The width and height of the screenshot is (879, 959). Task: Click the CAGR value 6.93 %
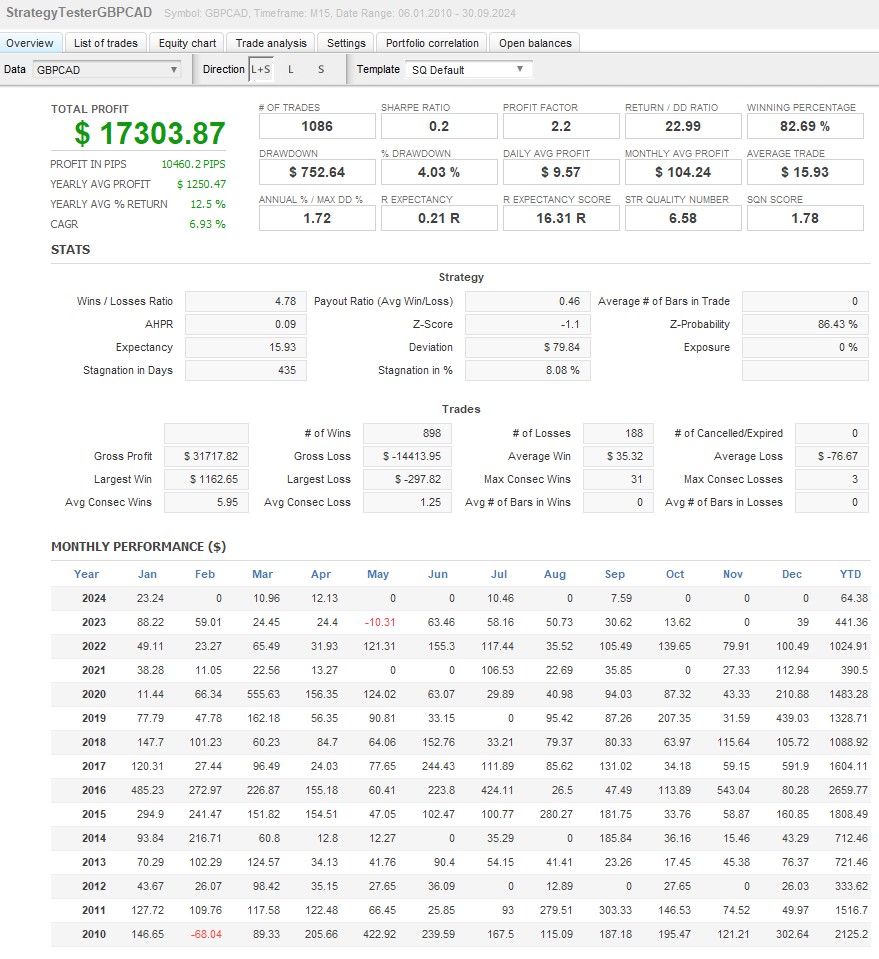(207, 224)
